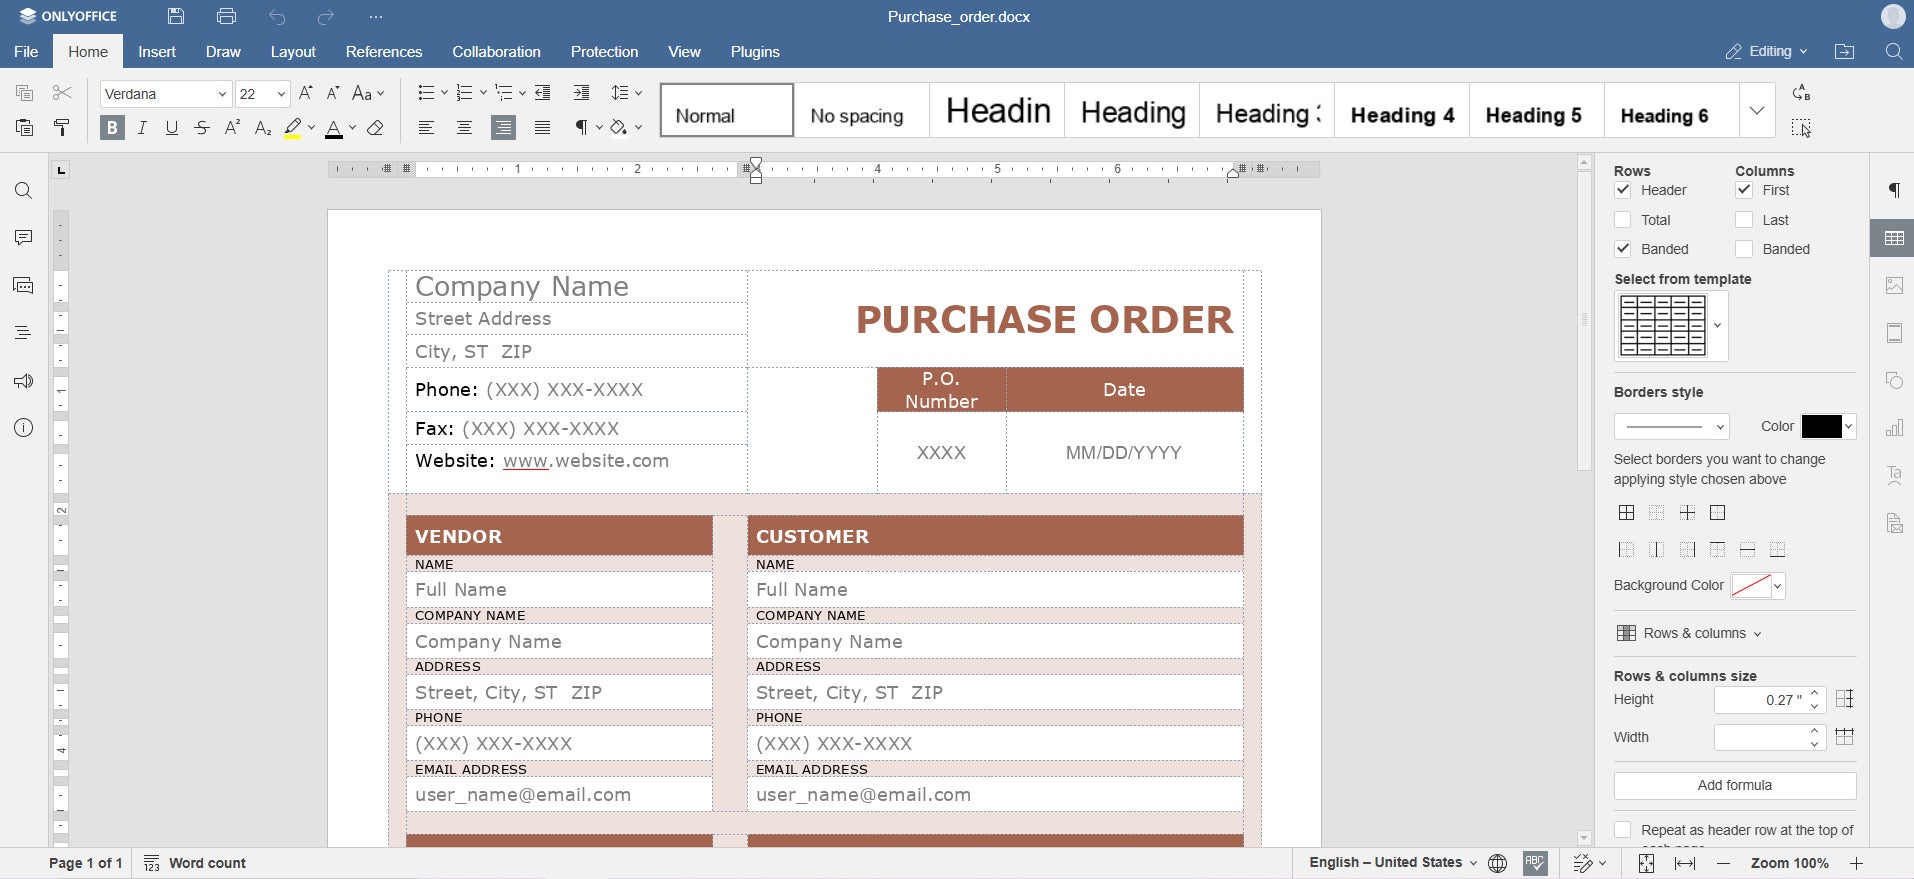Expand the Rows & columns dropdown
Screen dimensions: 1914x879
pos(1690,633)
